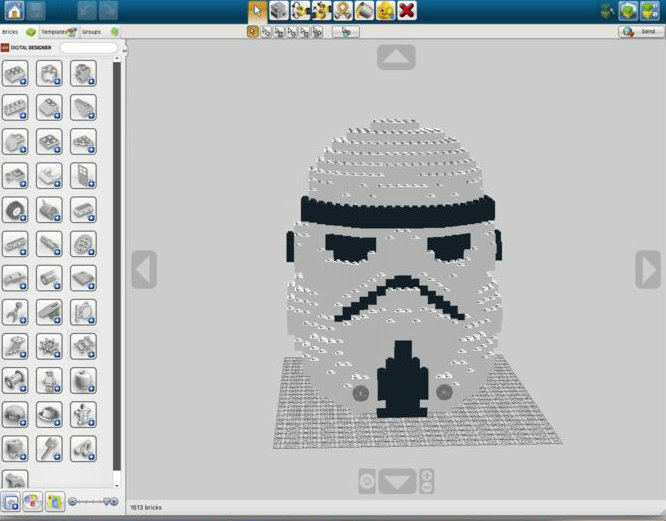Expand the basic 2x2 brick category
This screenshot has width=666, height=521.
pyautogui.click(x=15, y=73)
